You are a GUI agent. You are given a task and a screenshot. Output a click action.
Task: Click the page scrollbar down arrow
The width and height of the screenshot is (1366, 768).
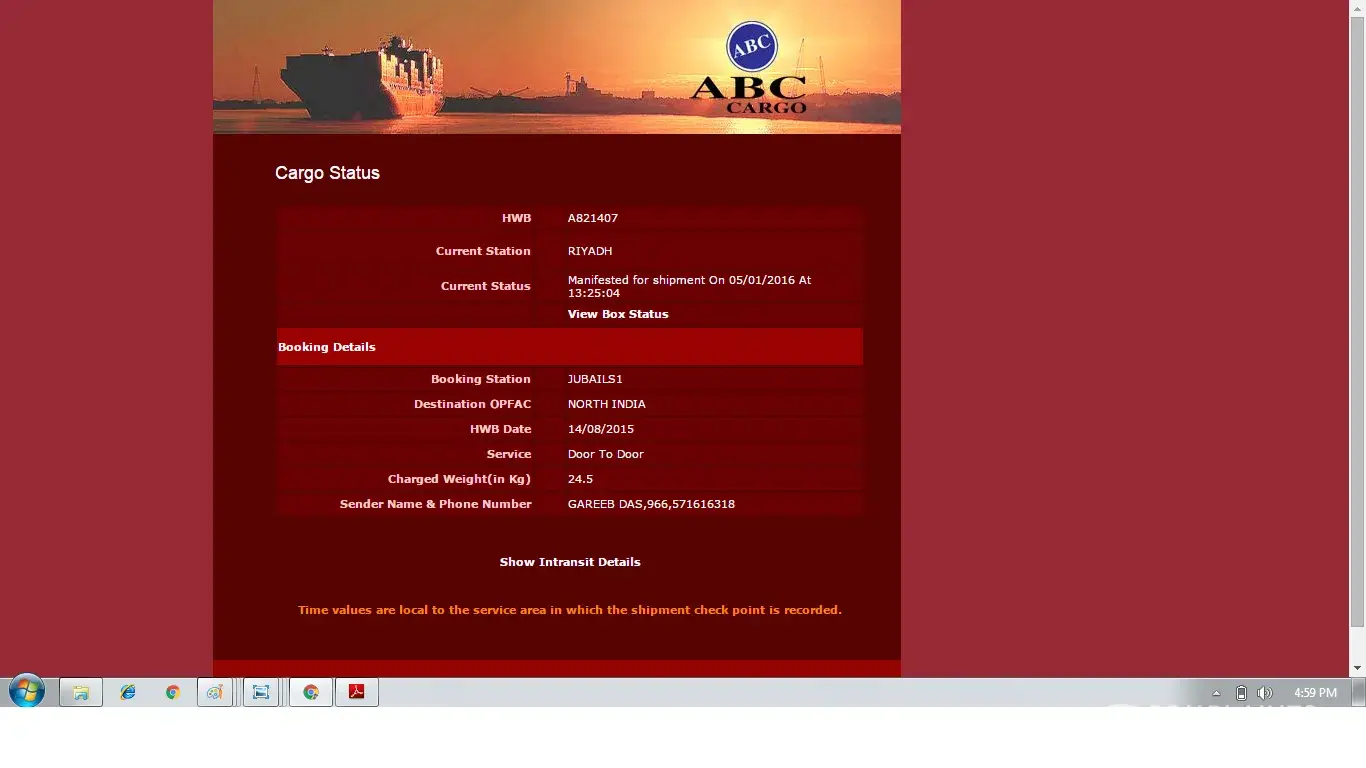pyautogui.click(x=1357, y=668)
